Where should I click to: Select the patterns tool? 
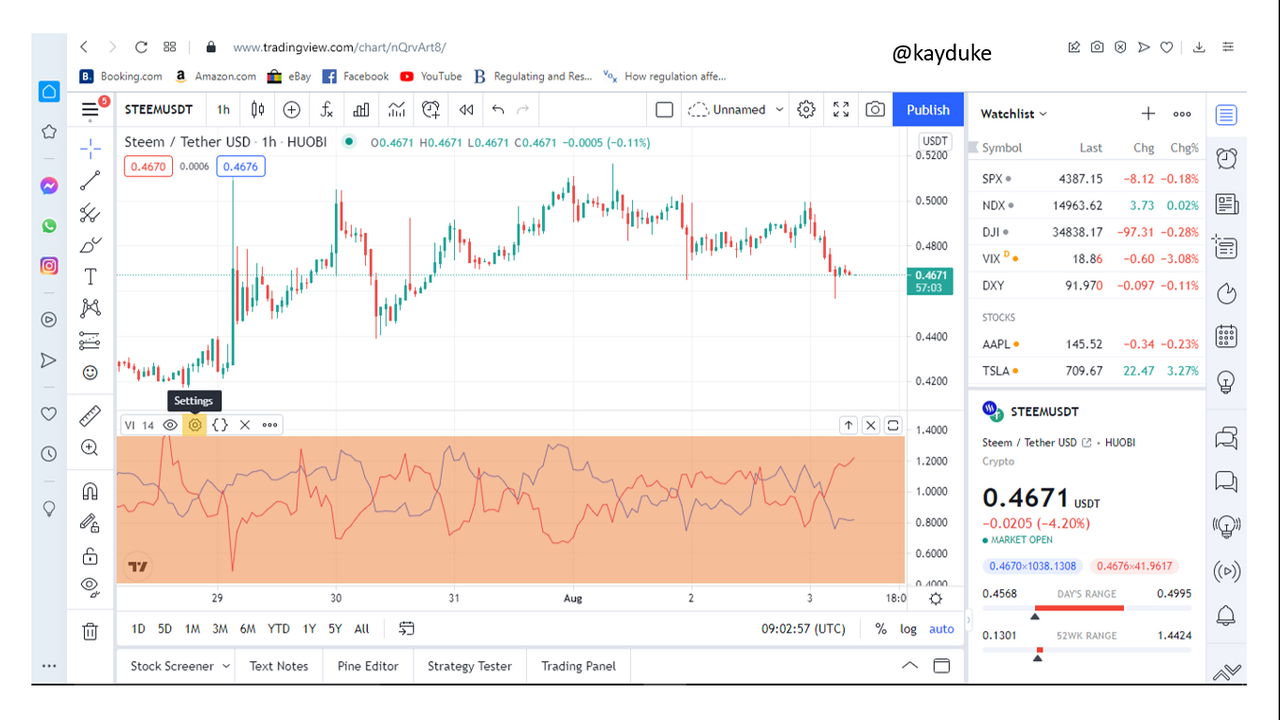click(90, 308)
